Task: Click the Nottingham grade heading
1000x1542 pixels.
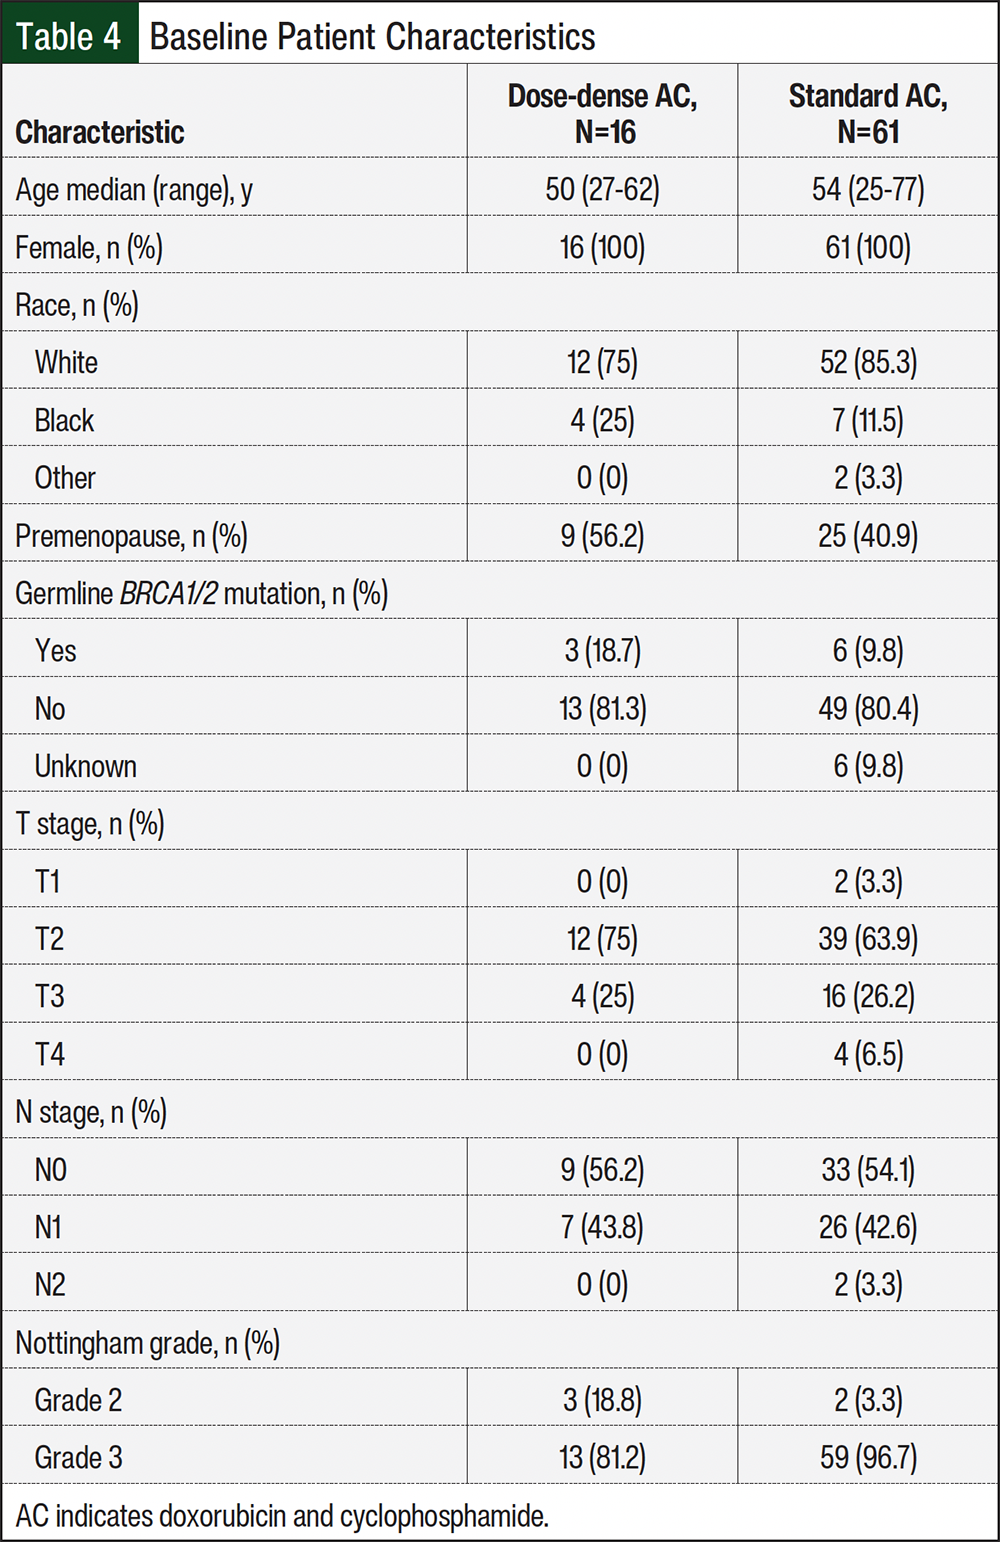Action: [x=148, y=1343]
